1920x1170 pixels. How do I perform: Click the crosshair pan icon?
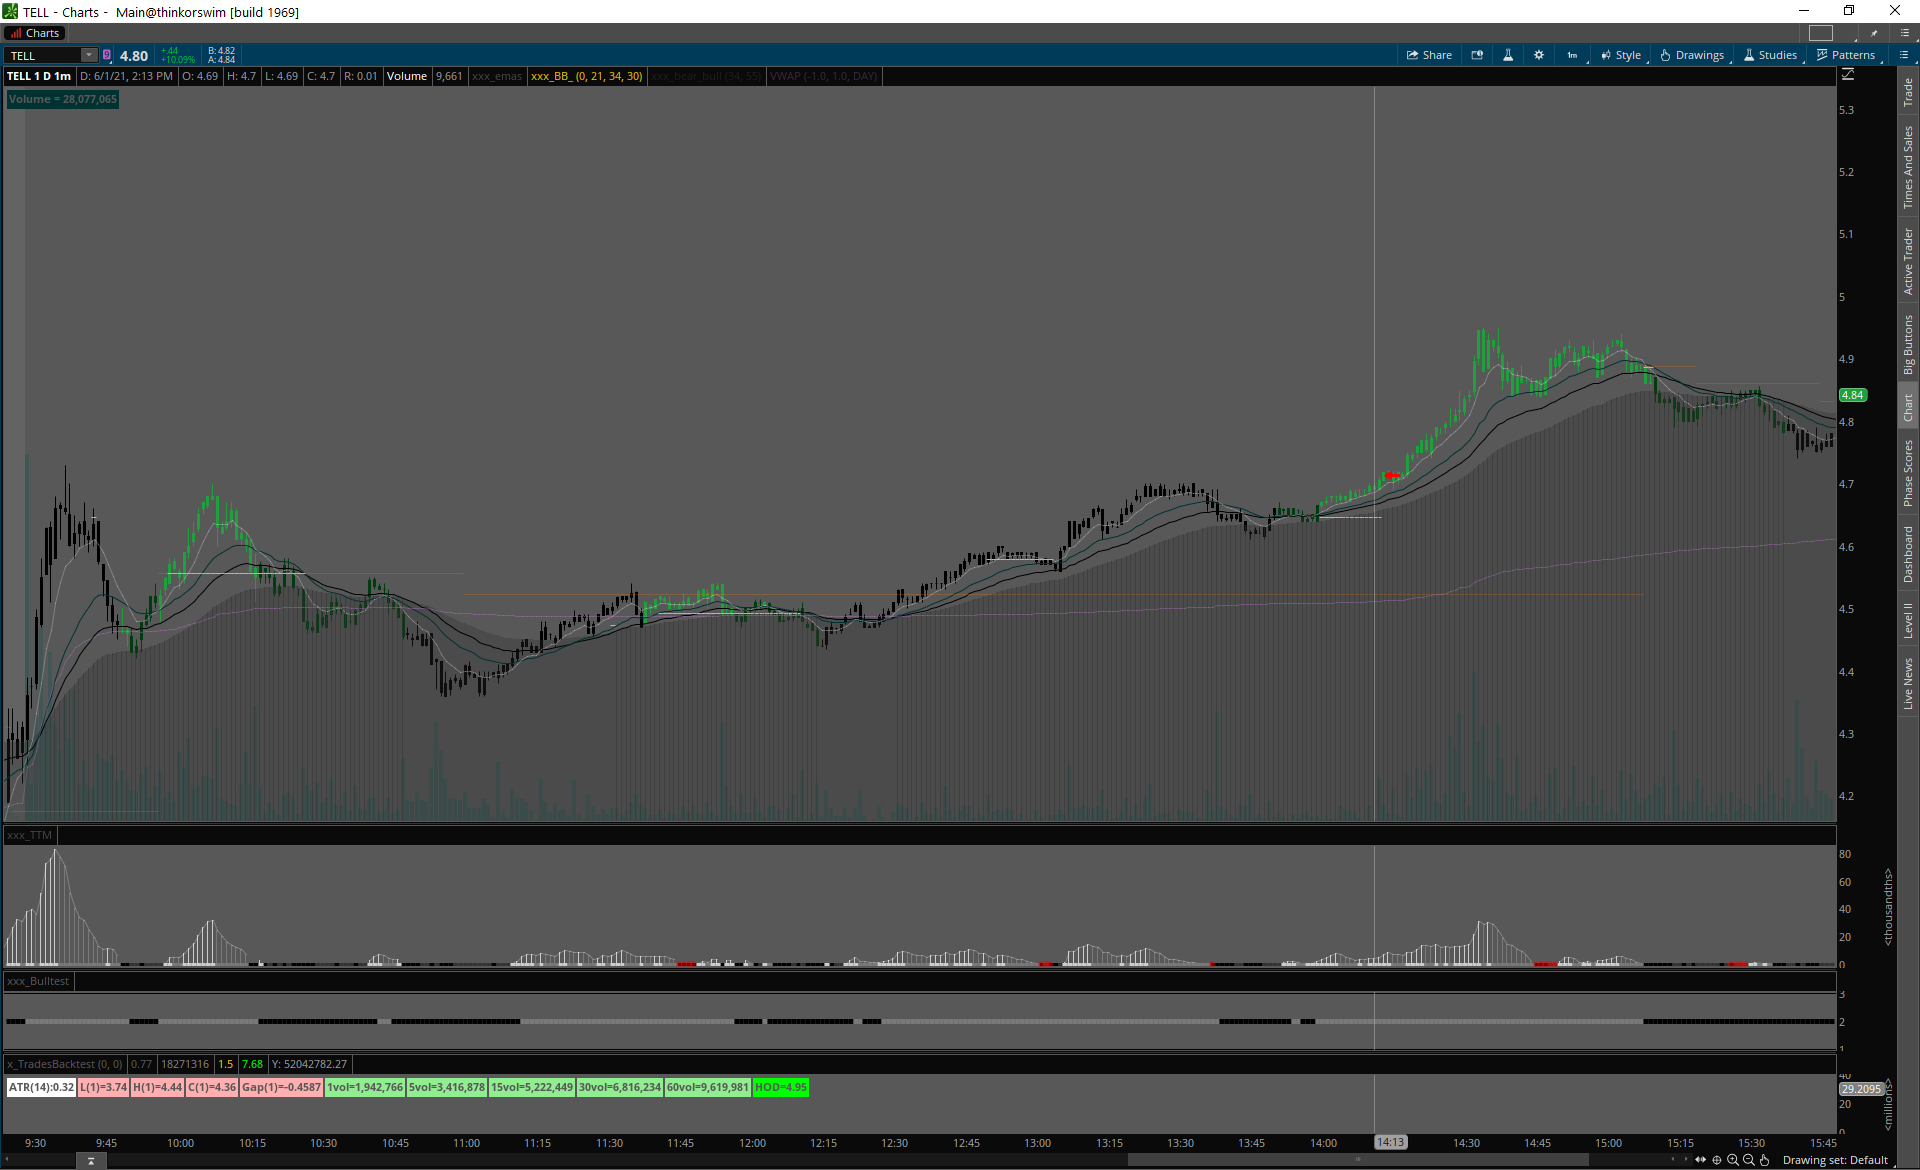click(x=1717, y=1160)
